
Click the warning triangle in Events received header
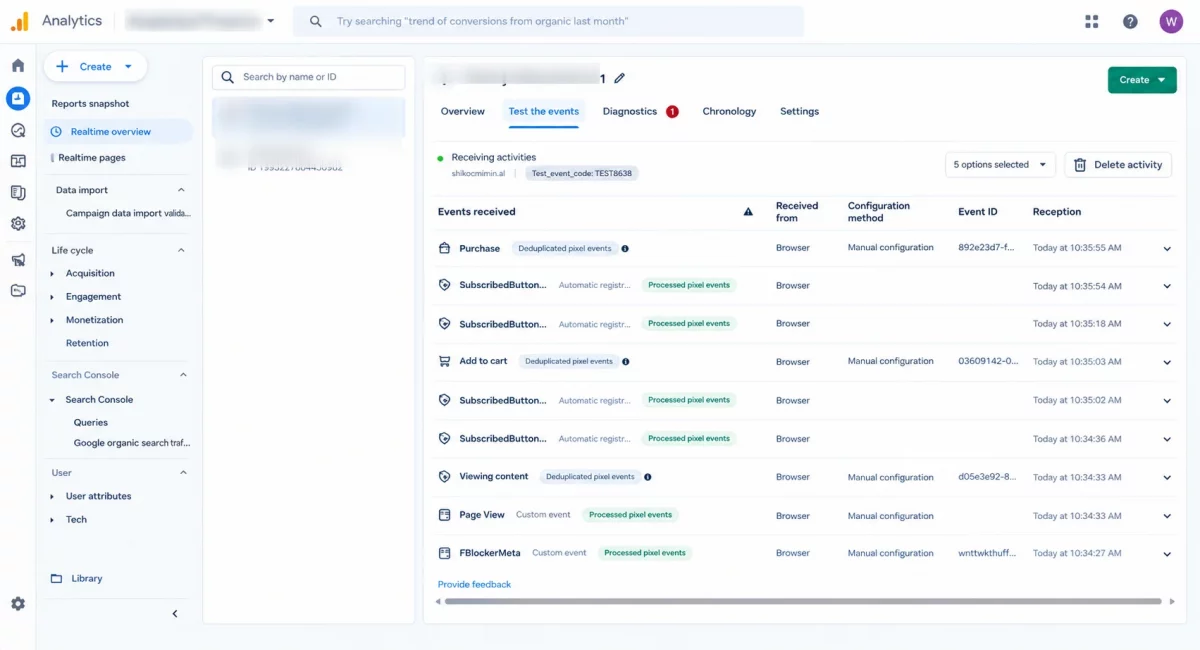pos(748,212)
